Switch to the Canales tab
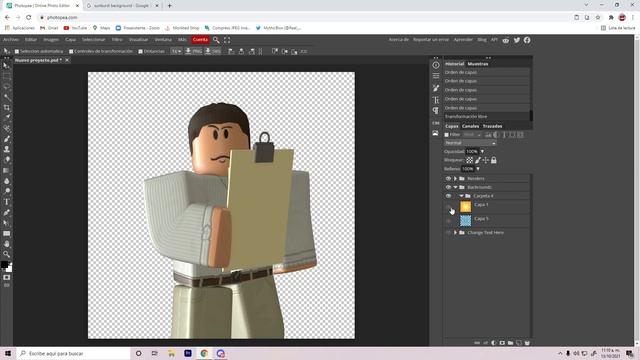 pos(470,126)
